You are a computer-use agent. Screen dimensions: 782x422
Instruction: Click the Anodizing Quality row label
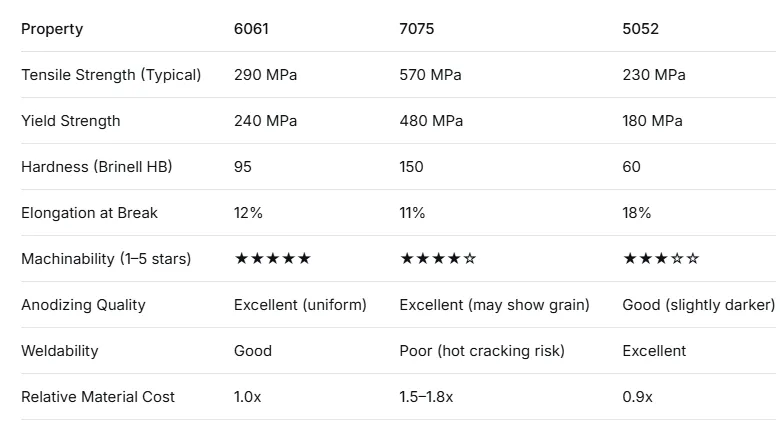click(83, 305)
